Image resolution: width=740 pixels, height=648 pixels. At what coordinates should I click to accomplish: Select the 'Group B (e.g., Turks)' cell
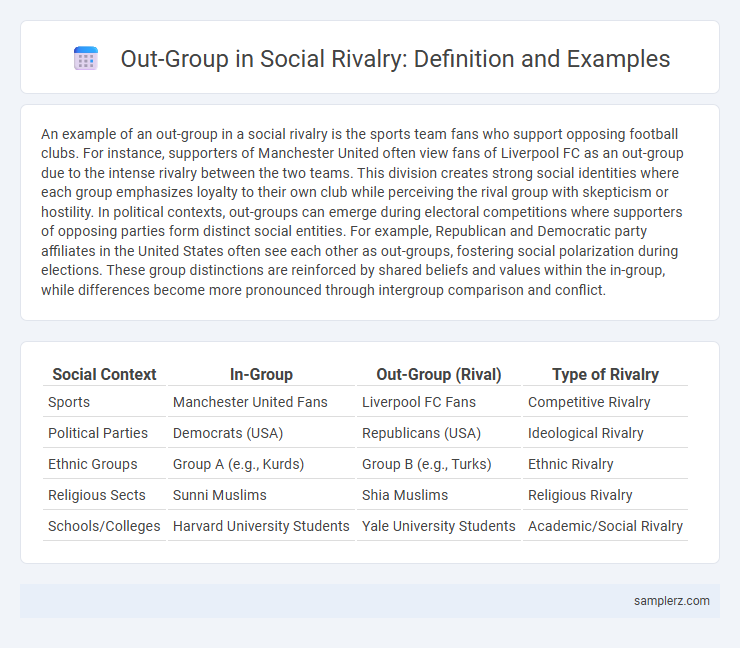[x=438, y=464]
